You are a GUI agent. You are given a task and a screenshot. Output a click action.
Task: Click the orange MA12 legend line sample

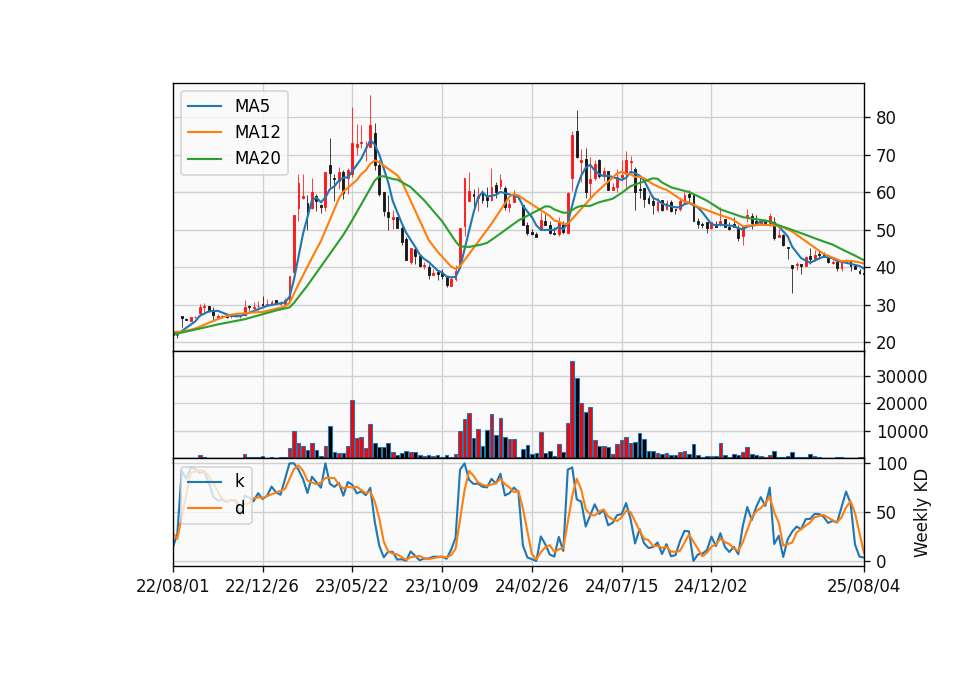[x=204, y=132]
